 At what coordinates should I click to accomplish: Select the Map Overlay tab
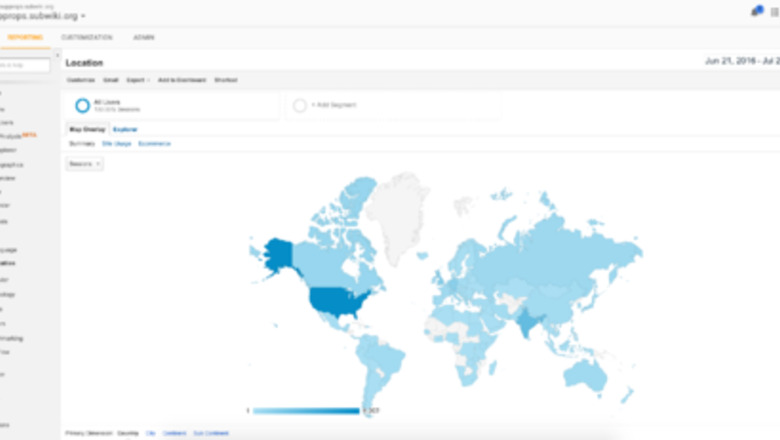(86, 129)
